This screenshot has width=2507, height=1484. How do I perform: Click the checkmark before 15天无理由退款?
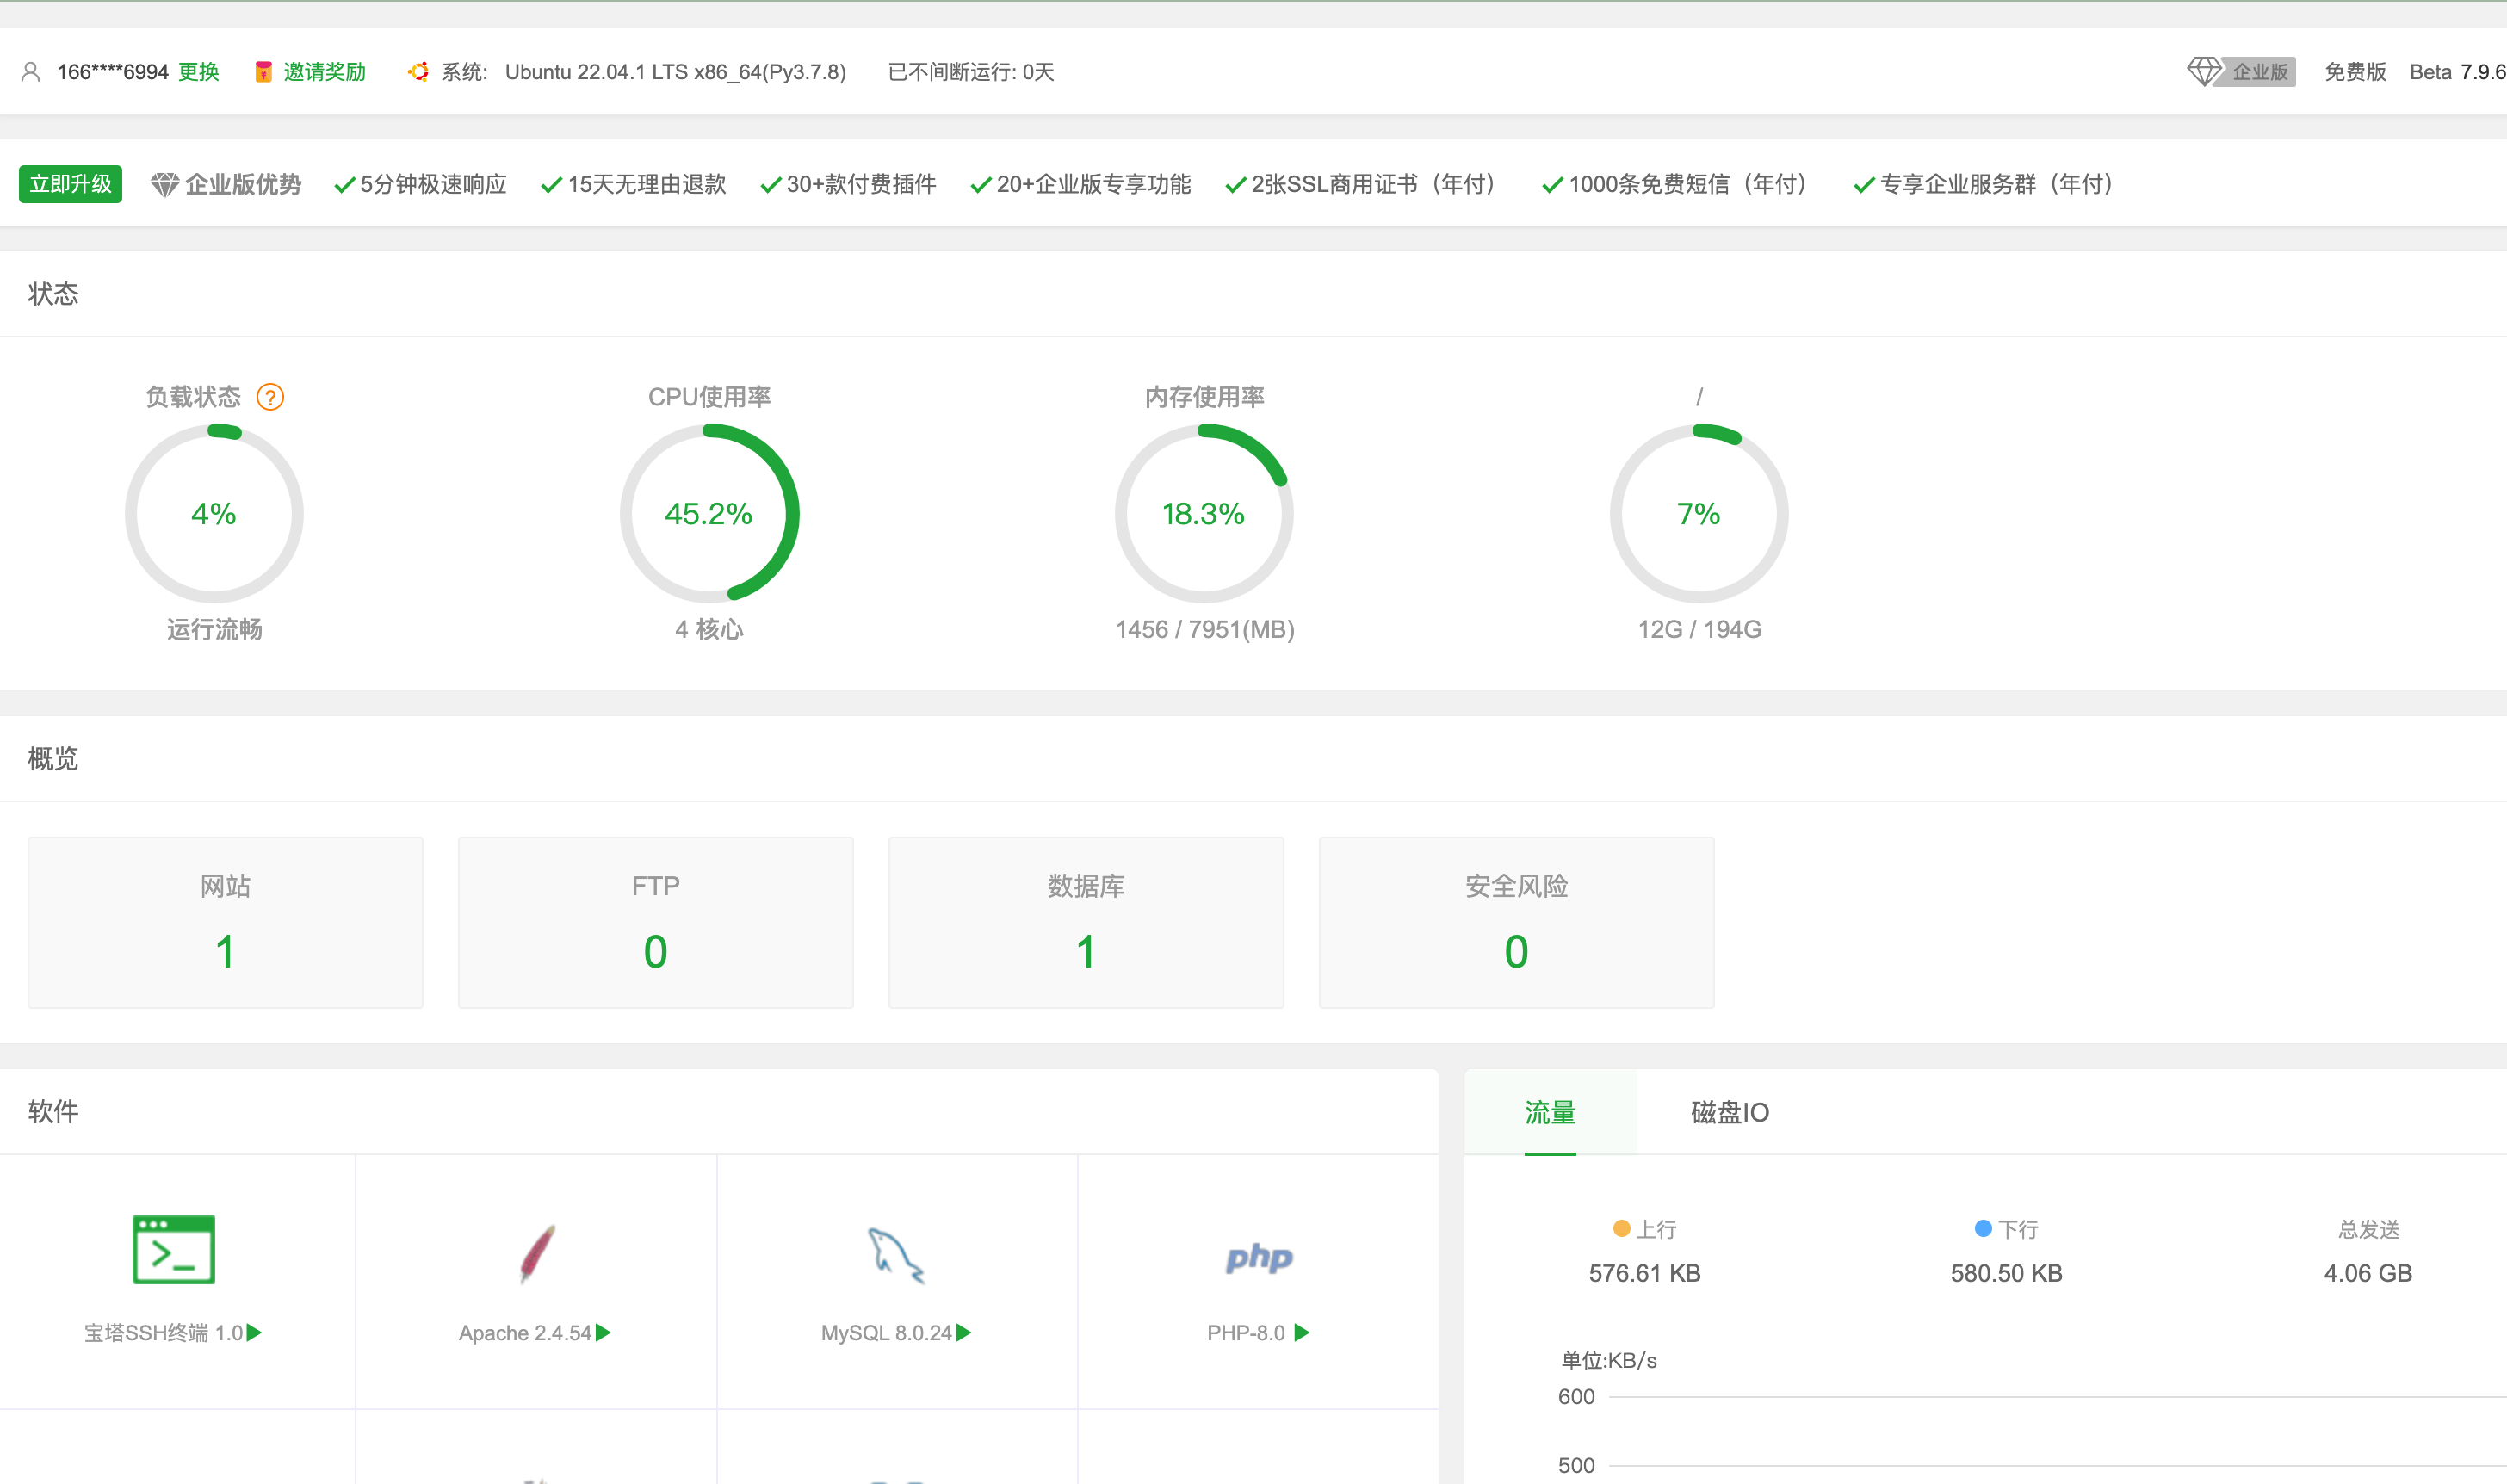(x=551, y=185)
